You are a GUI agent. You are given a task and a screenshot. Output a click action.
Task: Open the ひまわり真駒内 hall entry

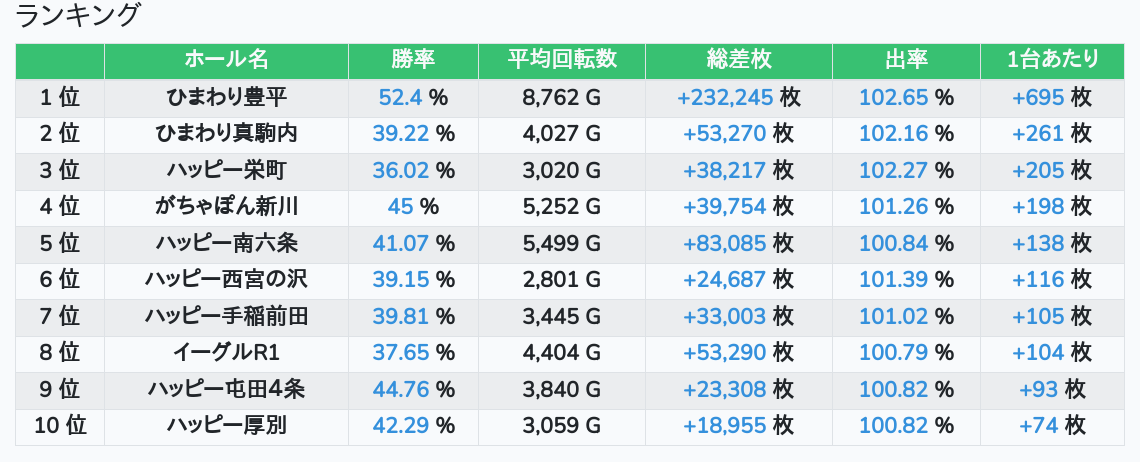point(226,133)
